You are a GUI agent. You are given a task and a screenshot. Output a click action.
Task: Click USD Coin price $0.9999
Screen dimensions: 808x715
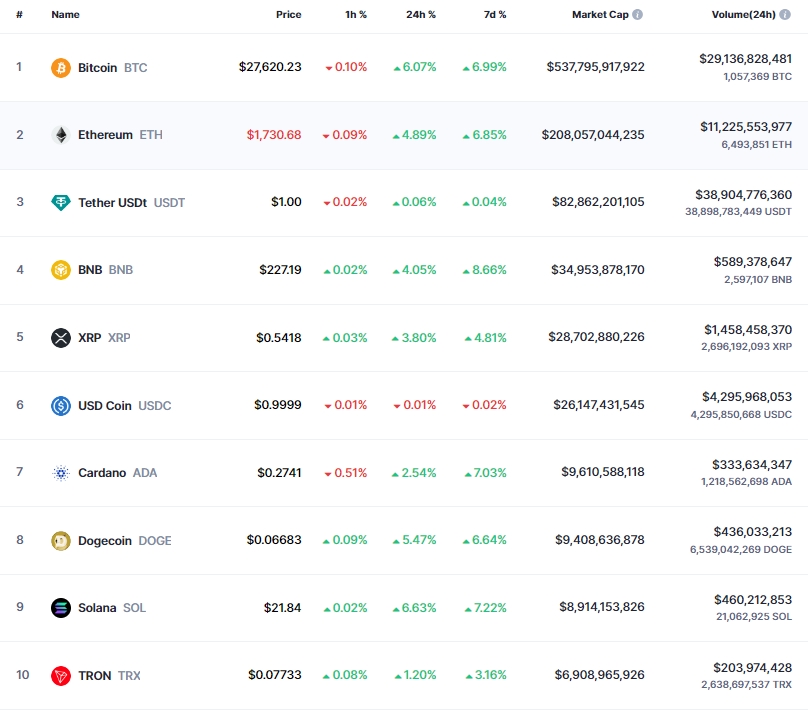pos(278,405)
